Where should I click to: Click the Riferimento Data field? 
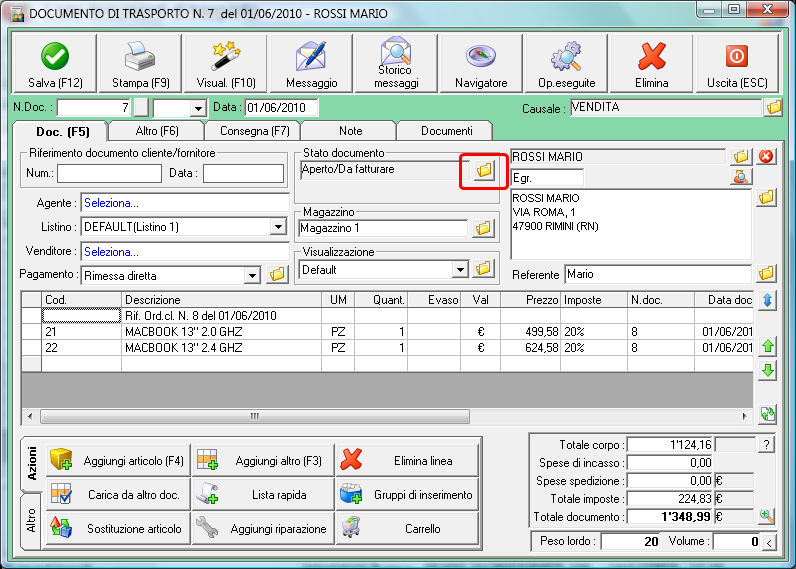(x=243, y=173)
